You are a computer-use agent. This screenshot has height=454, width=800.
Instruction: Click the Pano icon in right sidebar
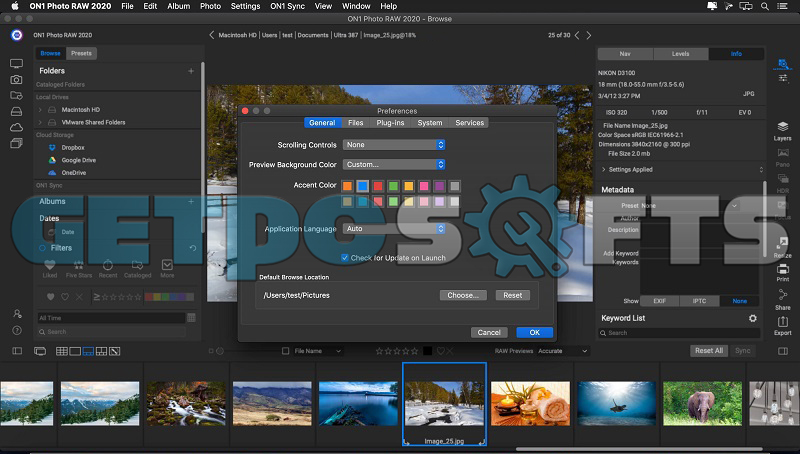point(782,153)
